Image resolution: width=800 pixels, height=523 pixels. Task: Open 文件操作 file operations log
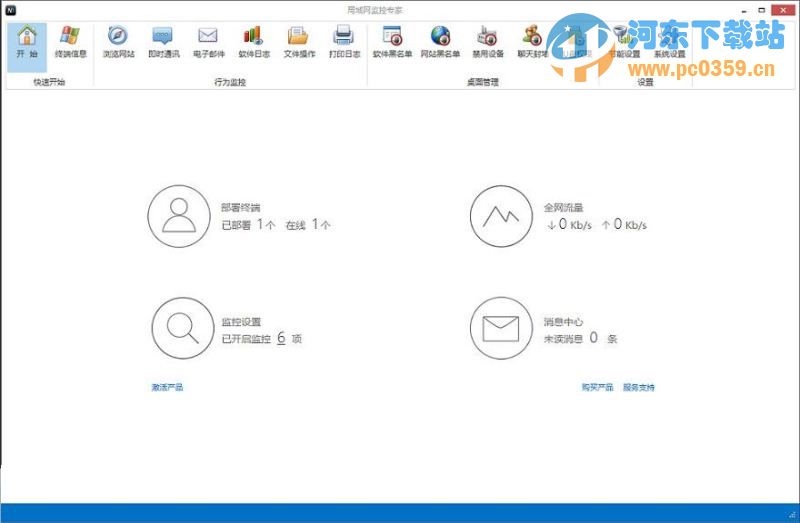point(299,42)
